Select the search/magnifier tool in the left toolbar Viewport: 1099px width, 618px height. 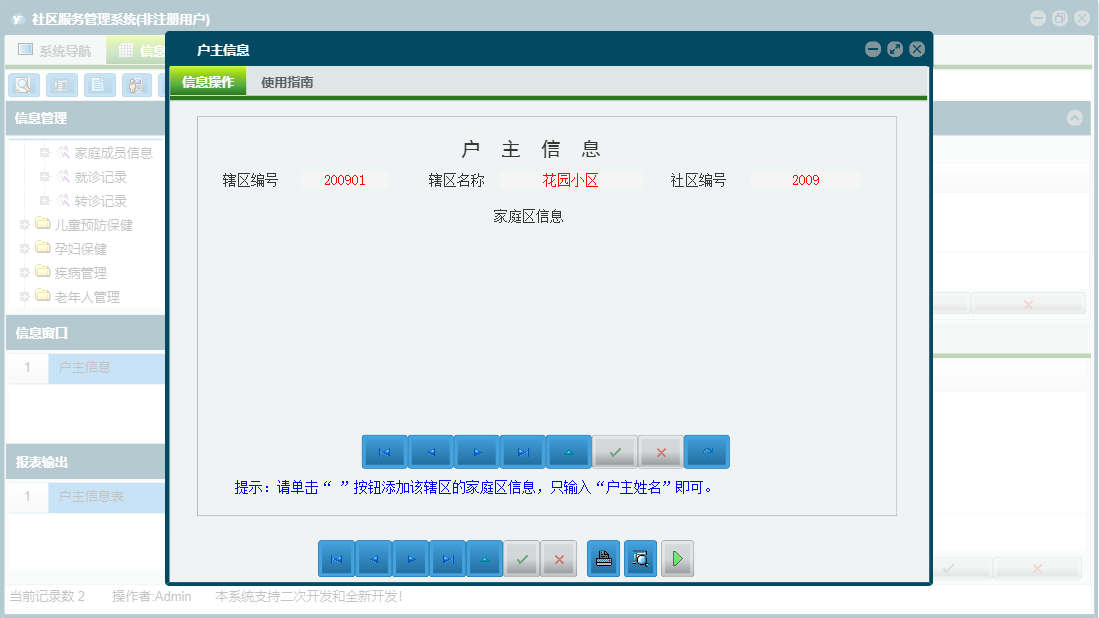point(22,85)
